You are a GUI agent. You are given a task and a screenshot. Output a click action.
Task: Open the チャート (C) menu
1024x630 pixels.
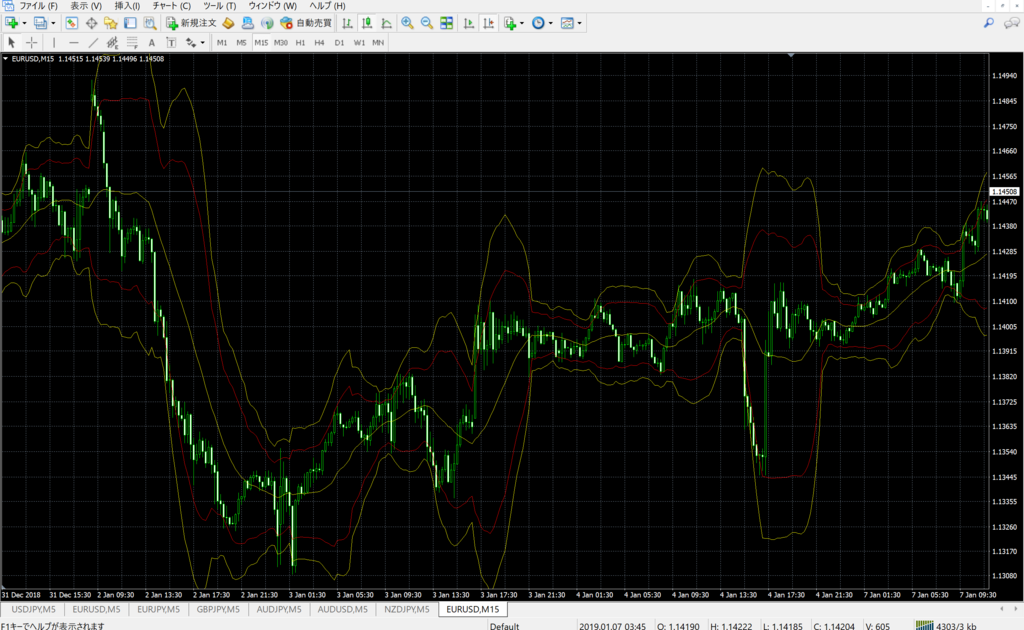[x=172, y=6]
